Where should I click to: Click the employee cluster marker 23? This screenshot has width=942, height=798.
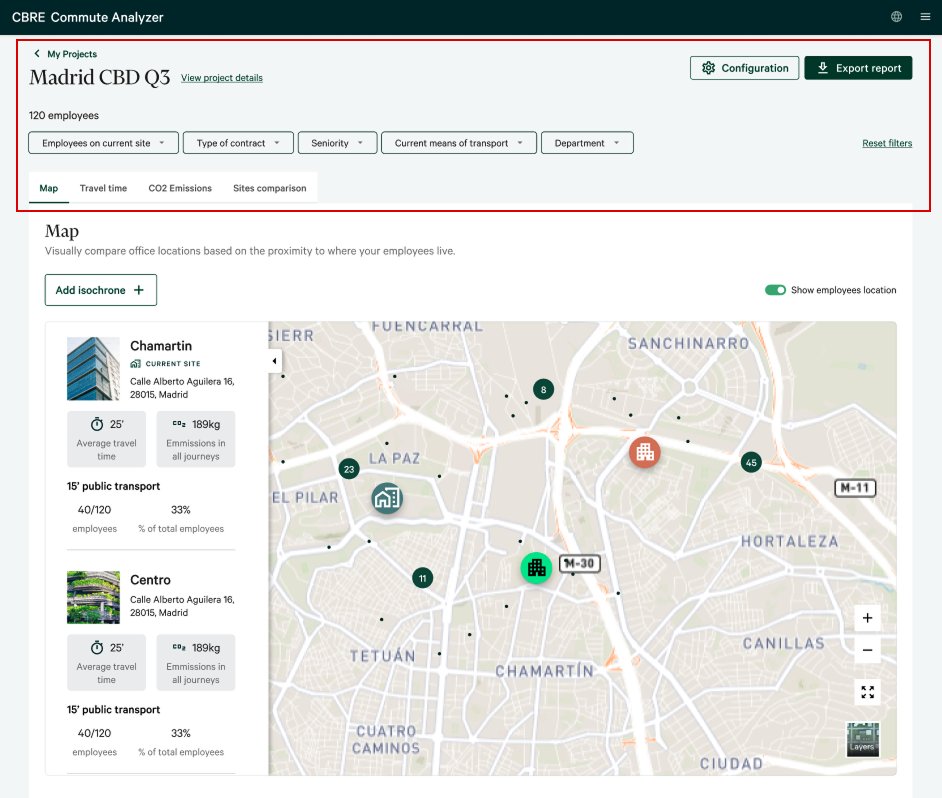pyautogui.click(x=349, y=469)
